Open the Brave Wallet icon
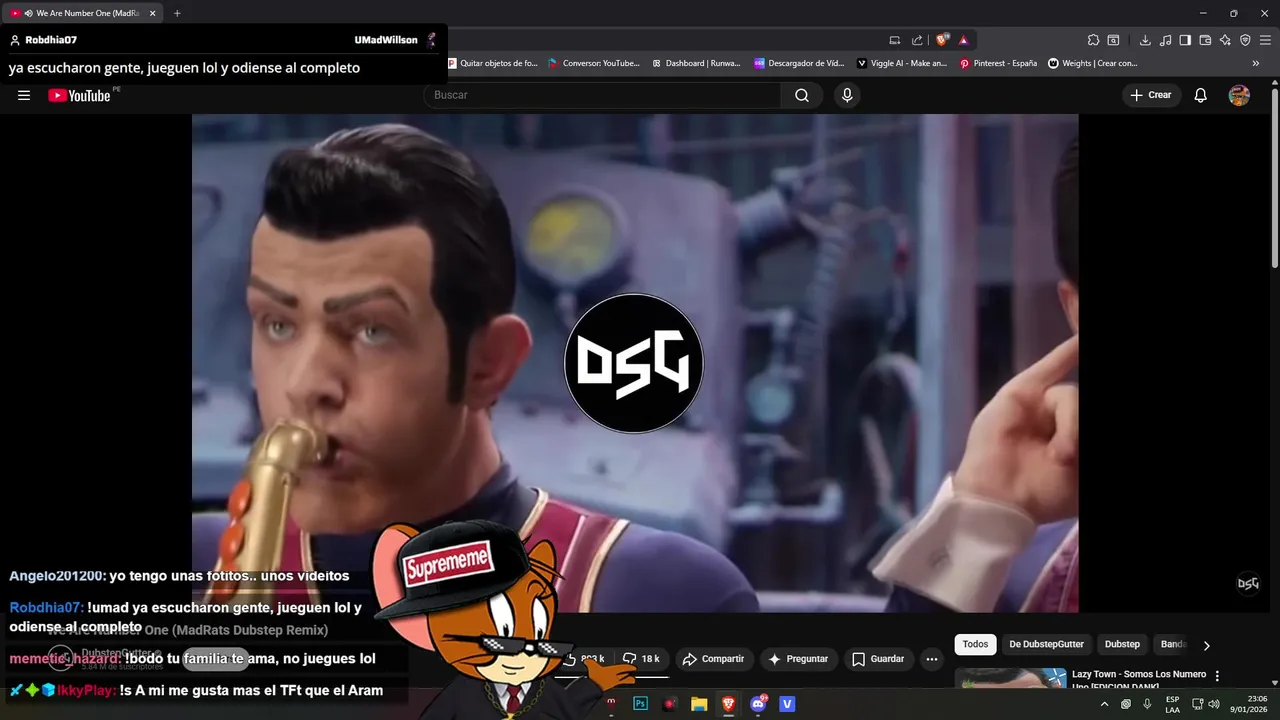The height and width of the screenshot is (720, 1280). point(1205,40)
